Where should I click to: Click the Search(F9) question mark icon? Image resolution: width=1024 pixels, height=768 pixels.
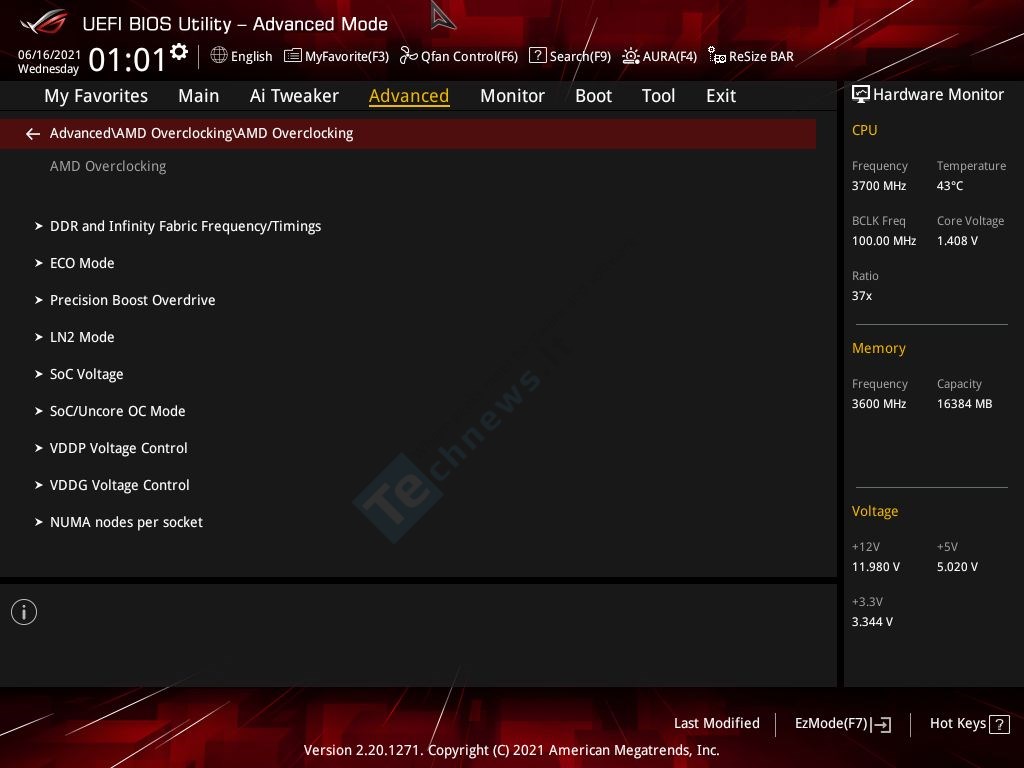coord(537,56)
